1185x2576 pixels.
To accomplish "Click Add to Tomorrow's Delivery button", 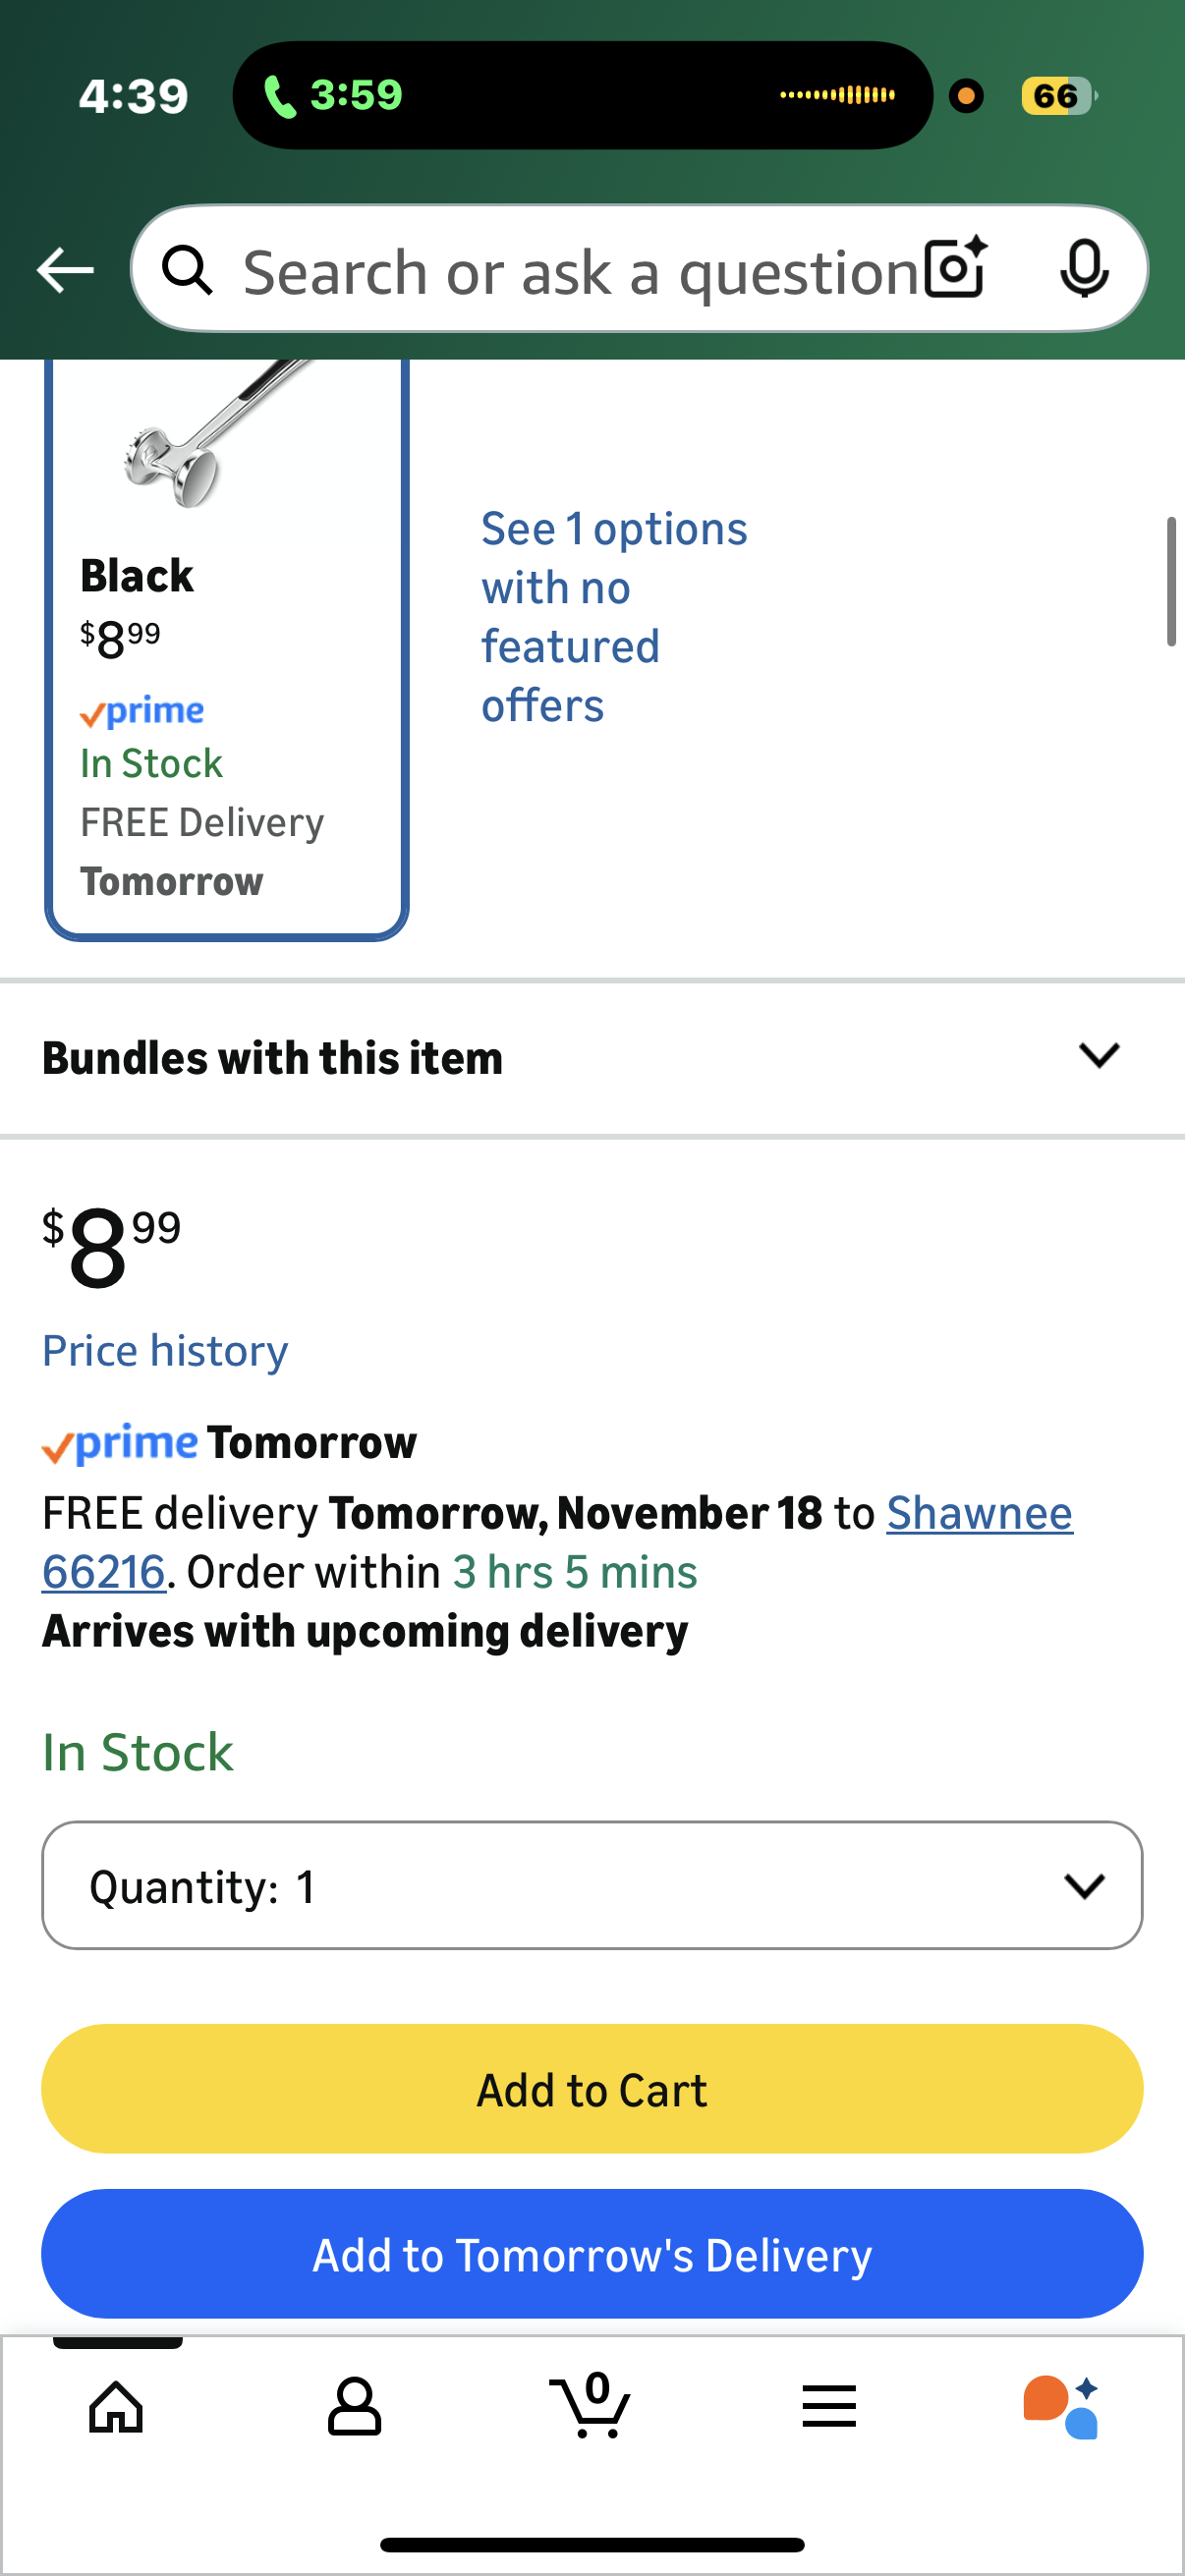I will (592, 2254).
